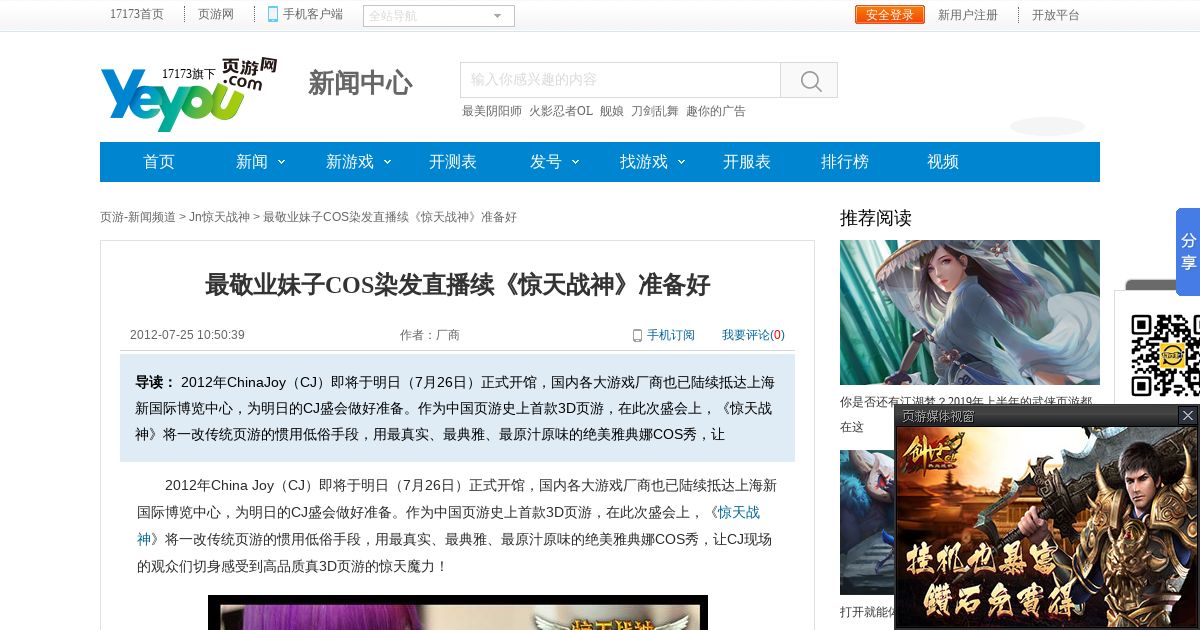
Task: Expand the 全站导航 dropdown
Action: tap(439, 16)
